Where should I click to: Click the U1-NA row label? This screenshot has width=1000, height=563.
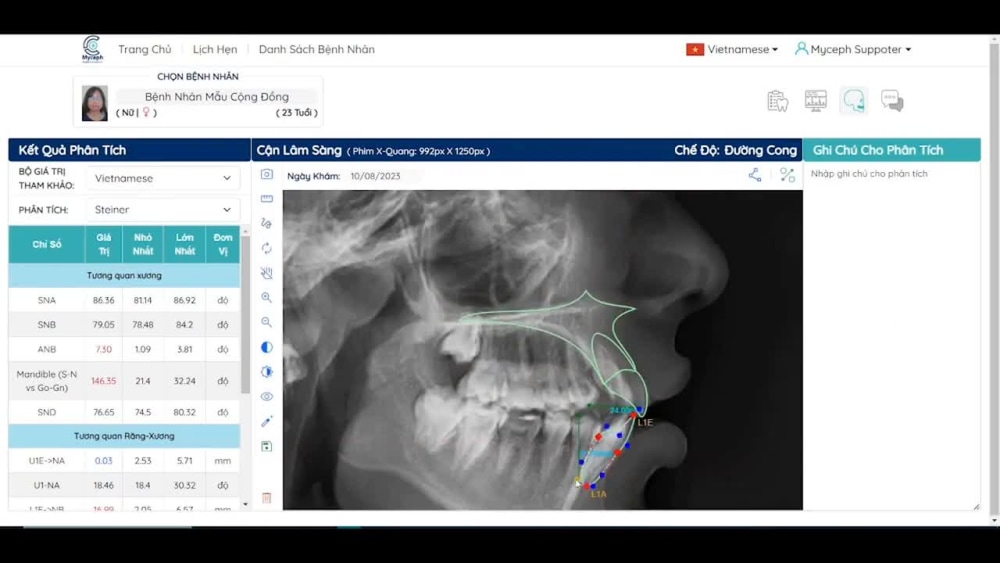click(47, 485)
